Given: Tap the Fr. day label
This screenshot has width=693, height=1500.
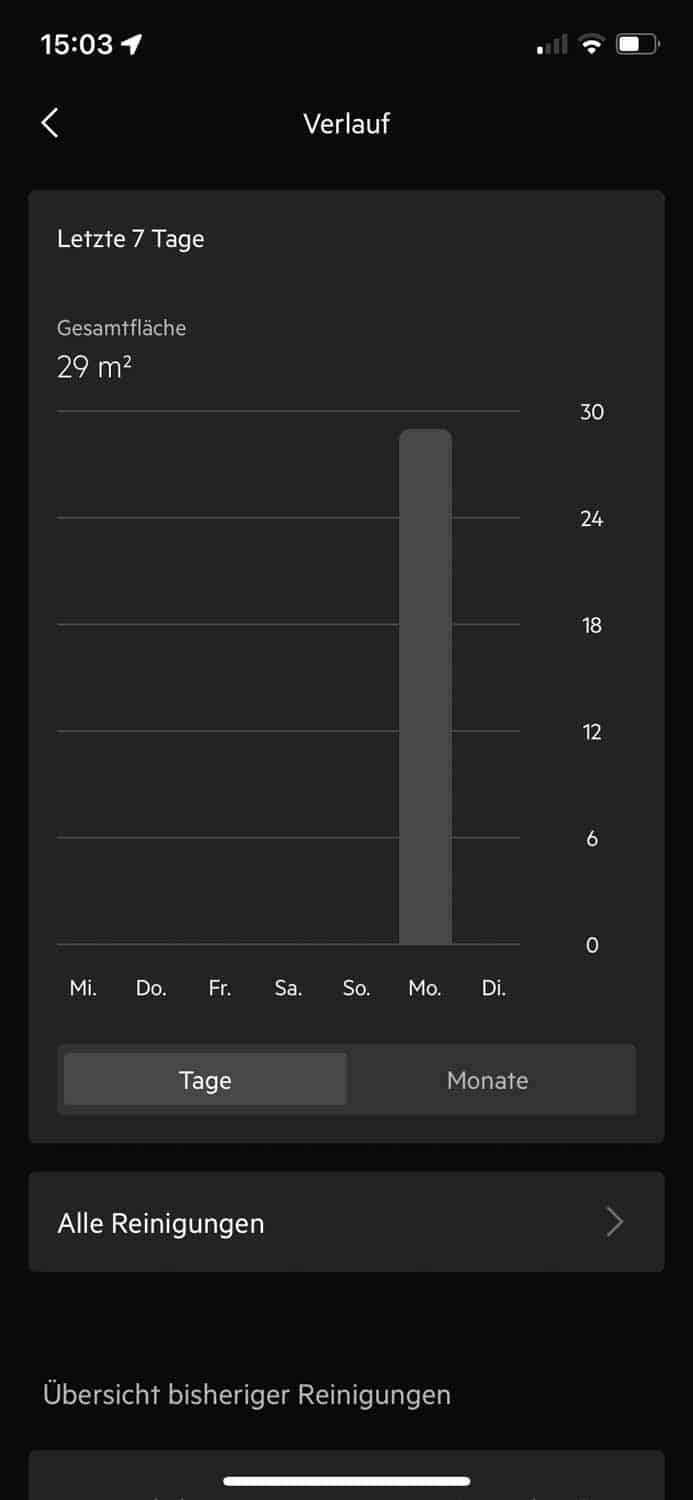Looking at the screenshot, I should [x=220, y=989].
